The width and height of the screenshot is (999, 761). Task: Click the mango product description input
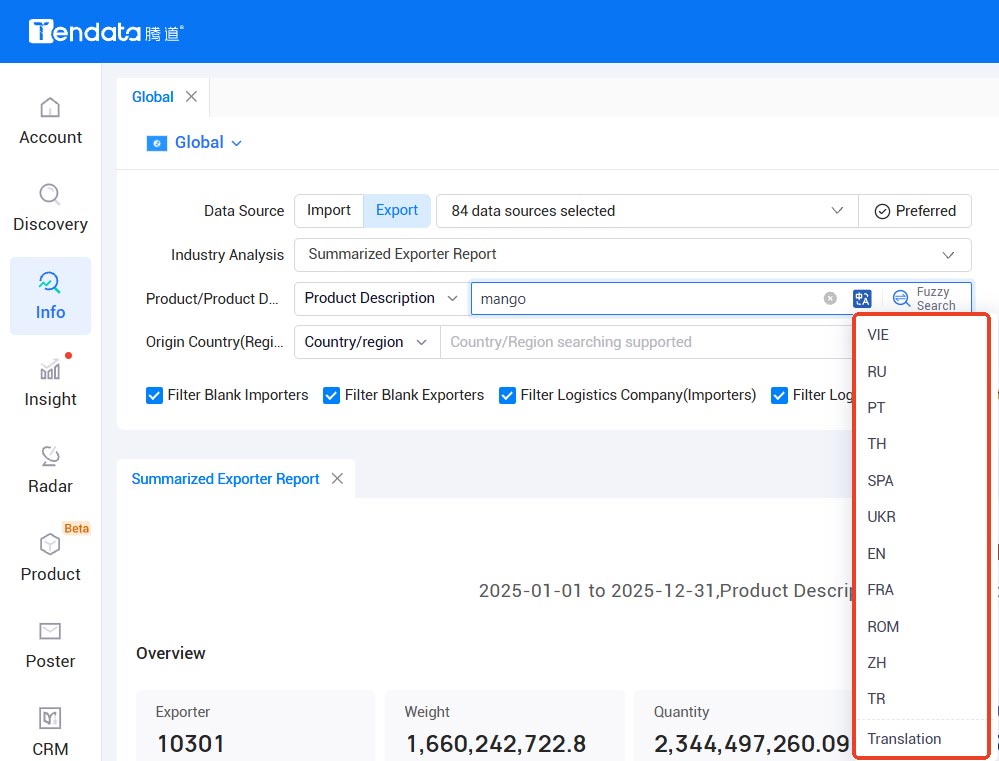coord(647,299)
